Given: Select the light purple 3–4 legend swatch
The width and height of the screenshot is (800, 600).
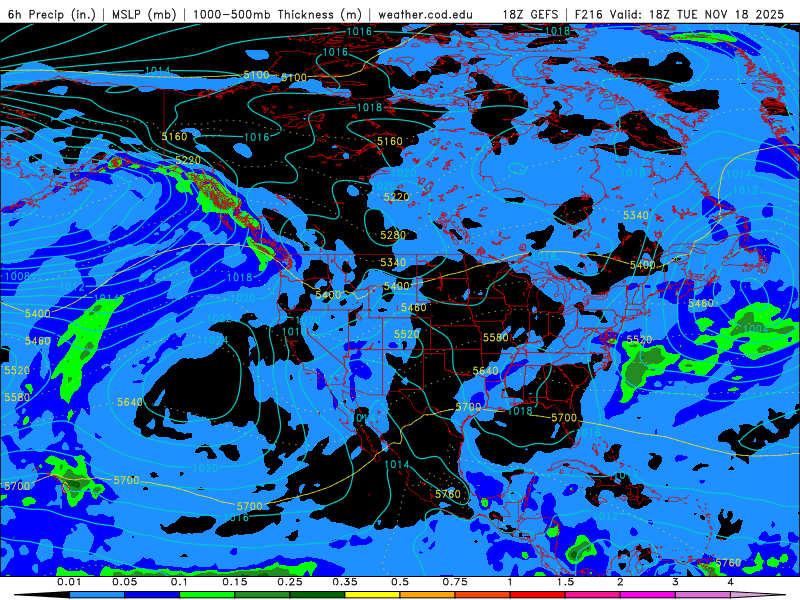Looking at the screenshot, I should click(703, 595).
